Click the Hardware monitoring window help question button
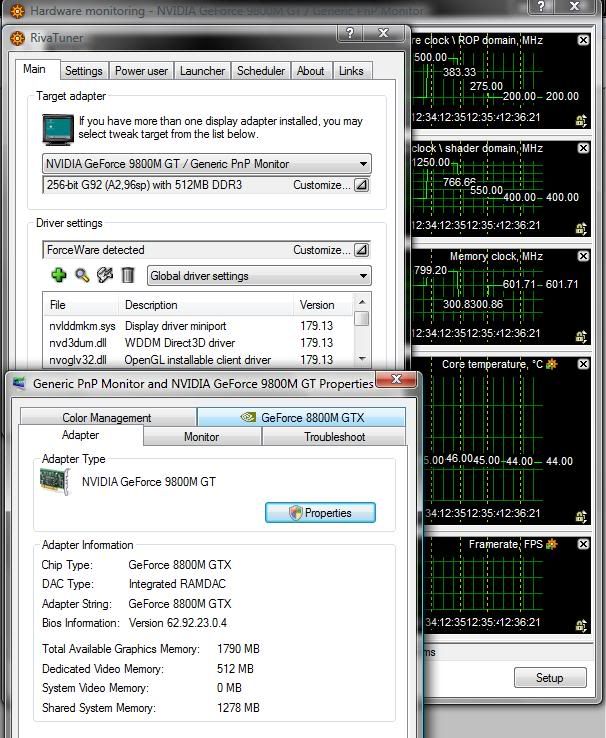This screenshot has width=606, height=738. [x=541, y=6]
